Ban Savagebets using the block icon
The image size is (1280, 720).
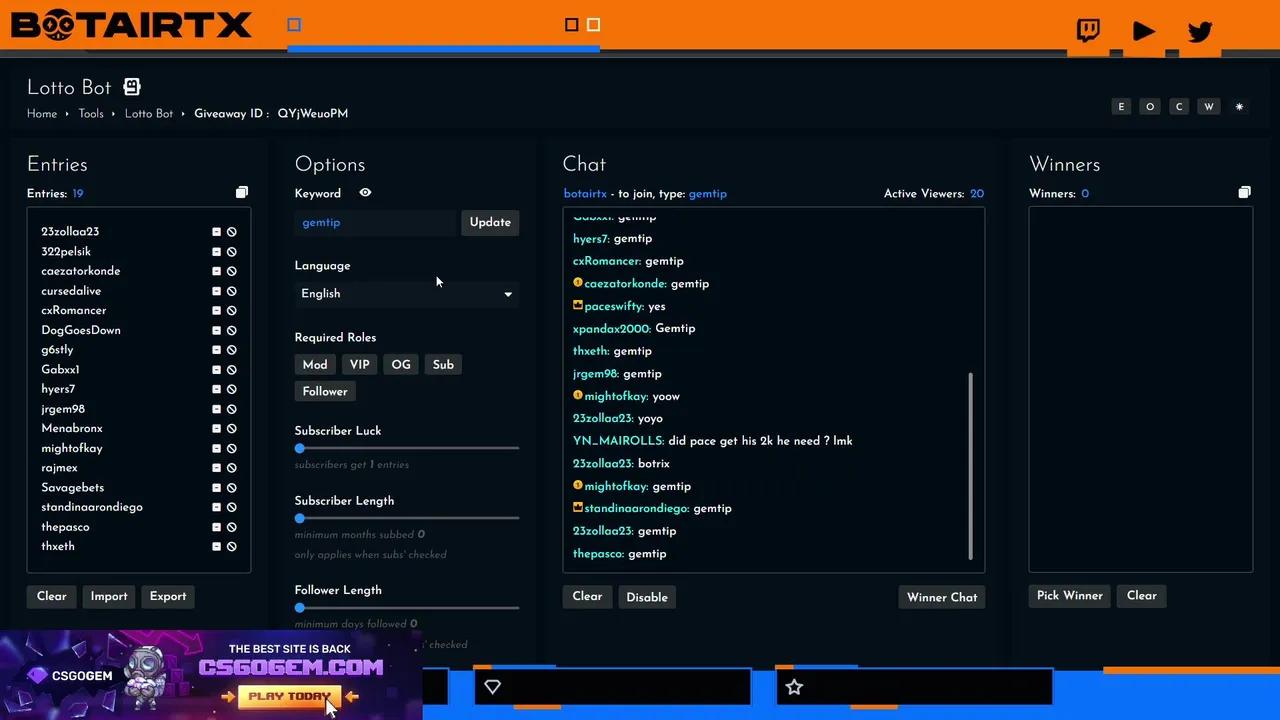tap(232, 488)
